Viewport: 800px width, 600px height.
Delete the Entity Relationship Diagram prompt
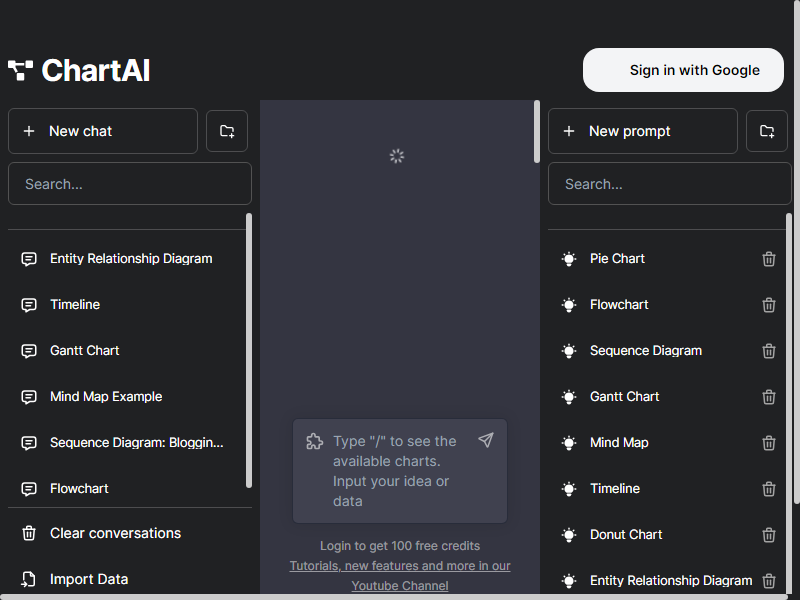769,581
